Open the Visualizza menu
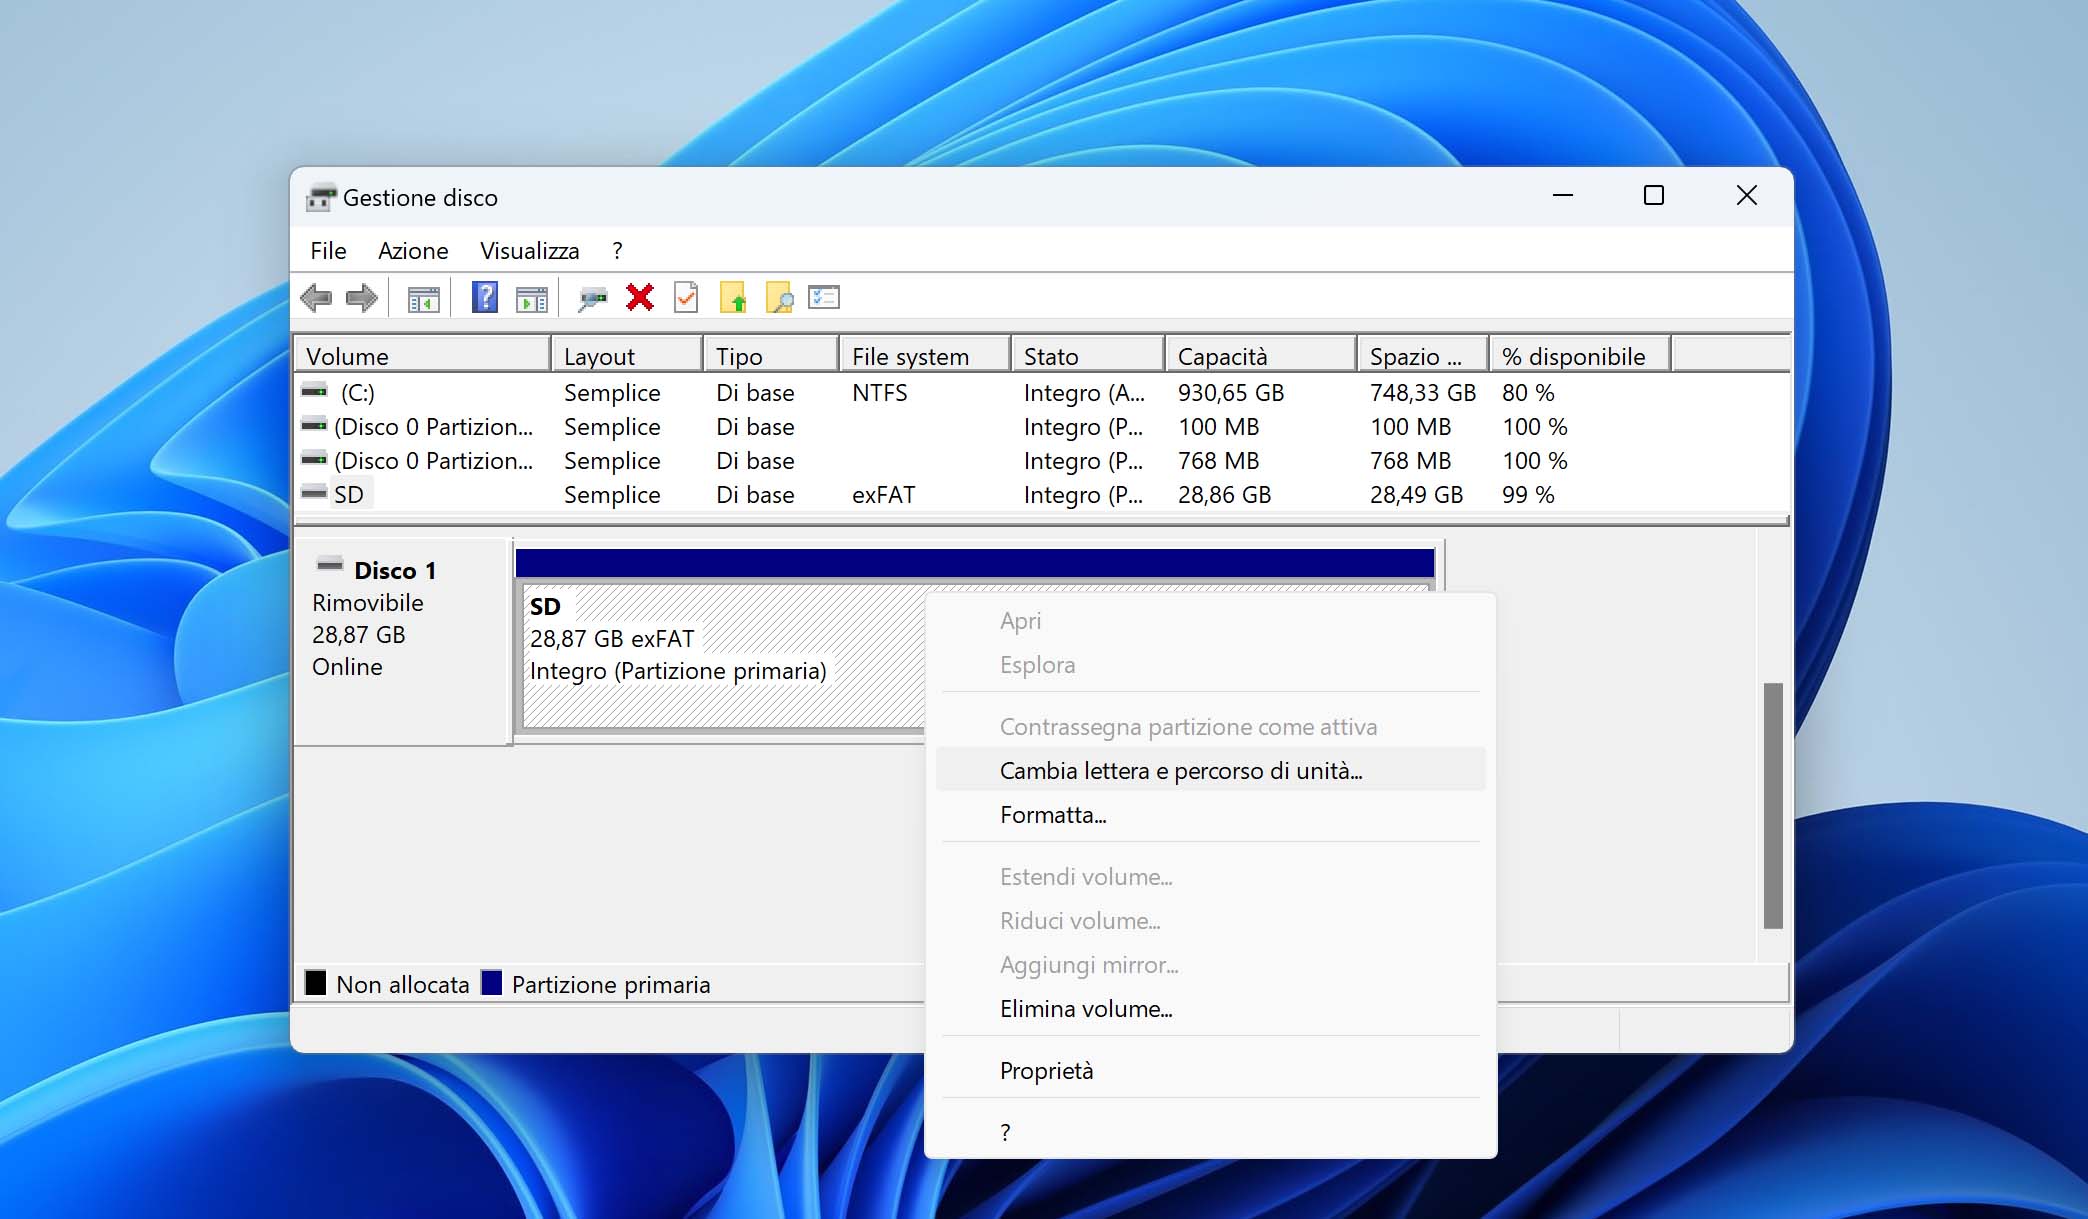Viewport: 2088px width, 1219px height. coord(529,251)
